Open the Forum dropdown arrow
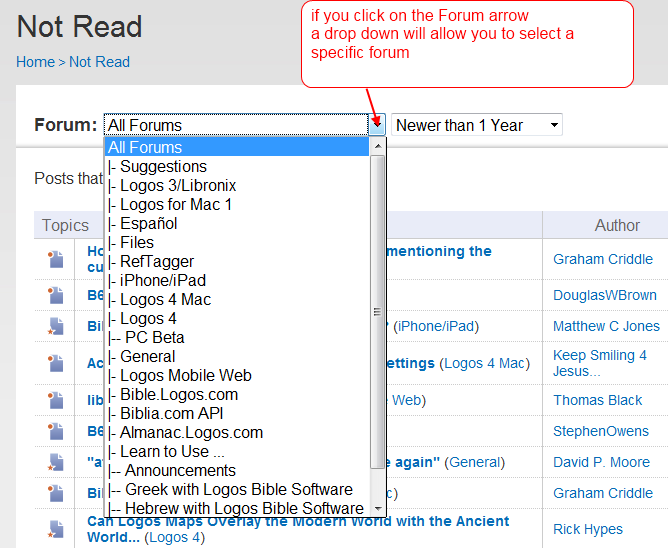 (377, 125)
